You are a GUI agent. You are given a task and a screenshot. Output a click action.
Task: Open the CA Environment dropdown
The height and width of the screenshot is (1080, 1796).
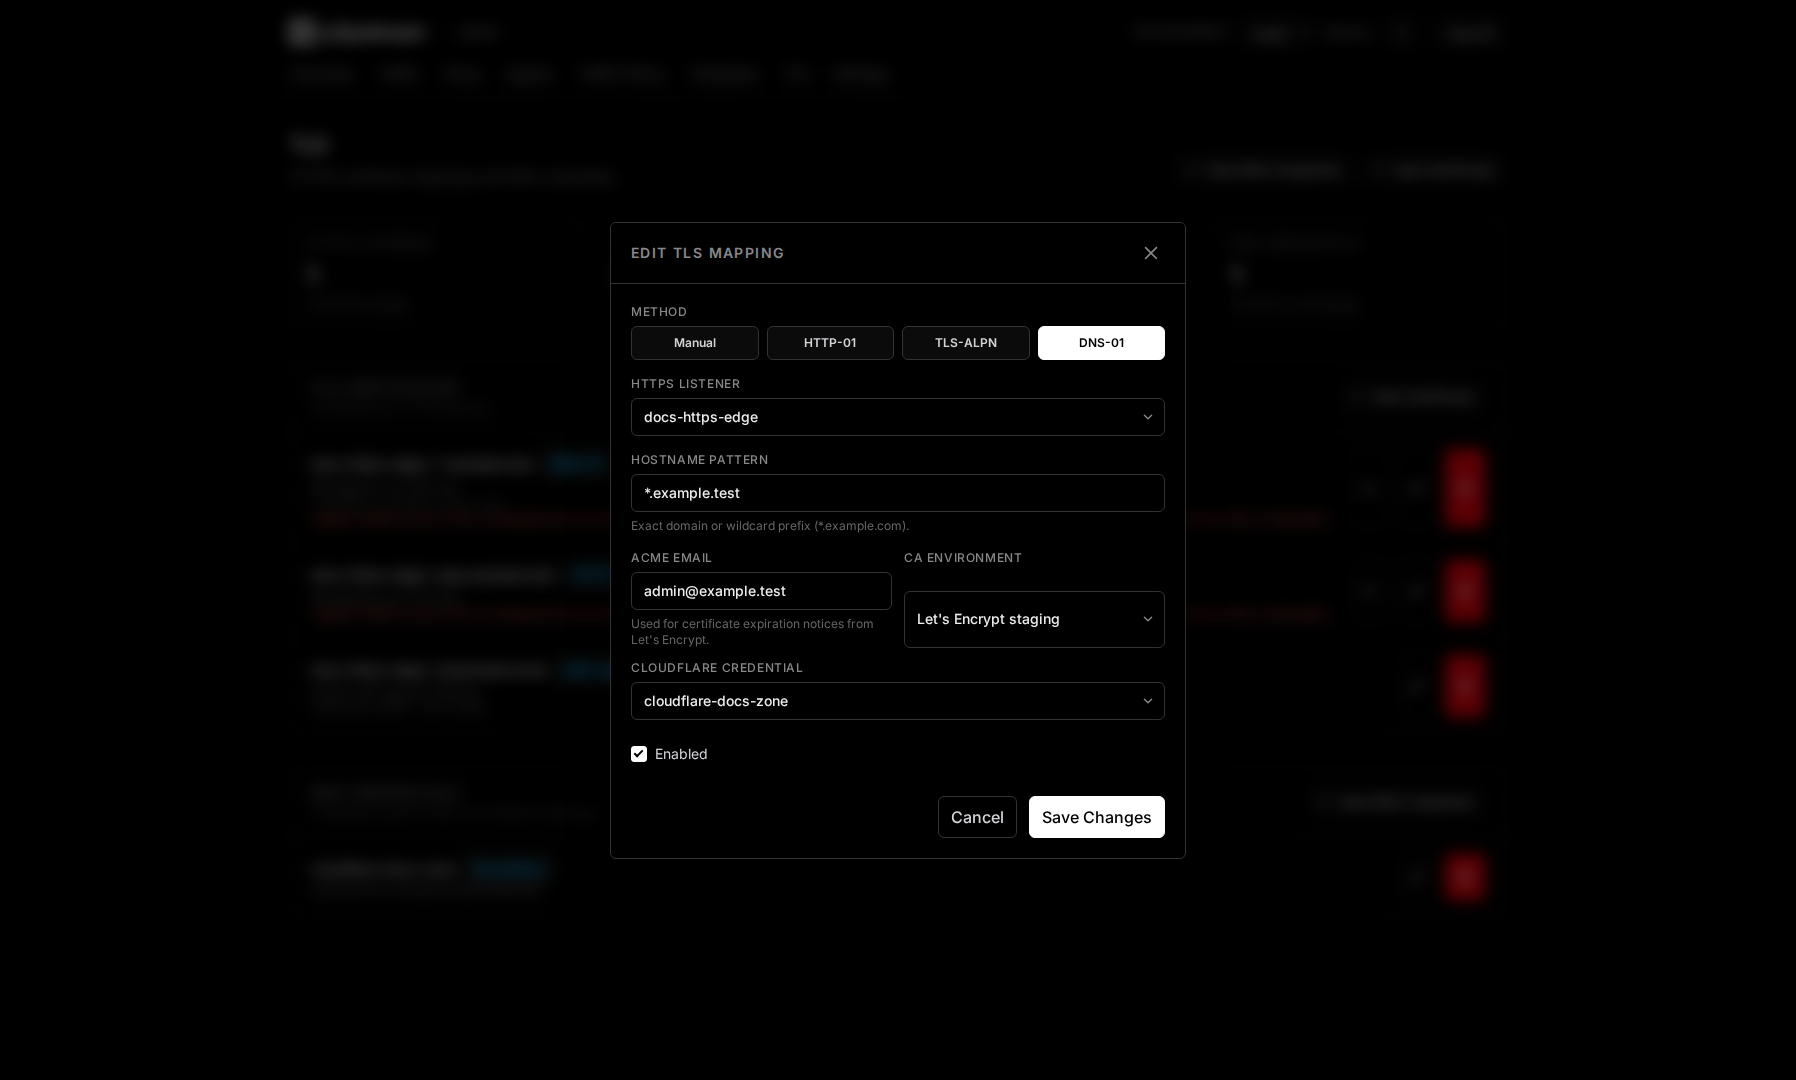[x=1034, y=619]
